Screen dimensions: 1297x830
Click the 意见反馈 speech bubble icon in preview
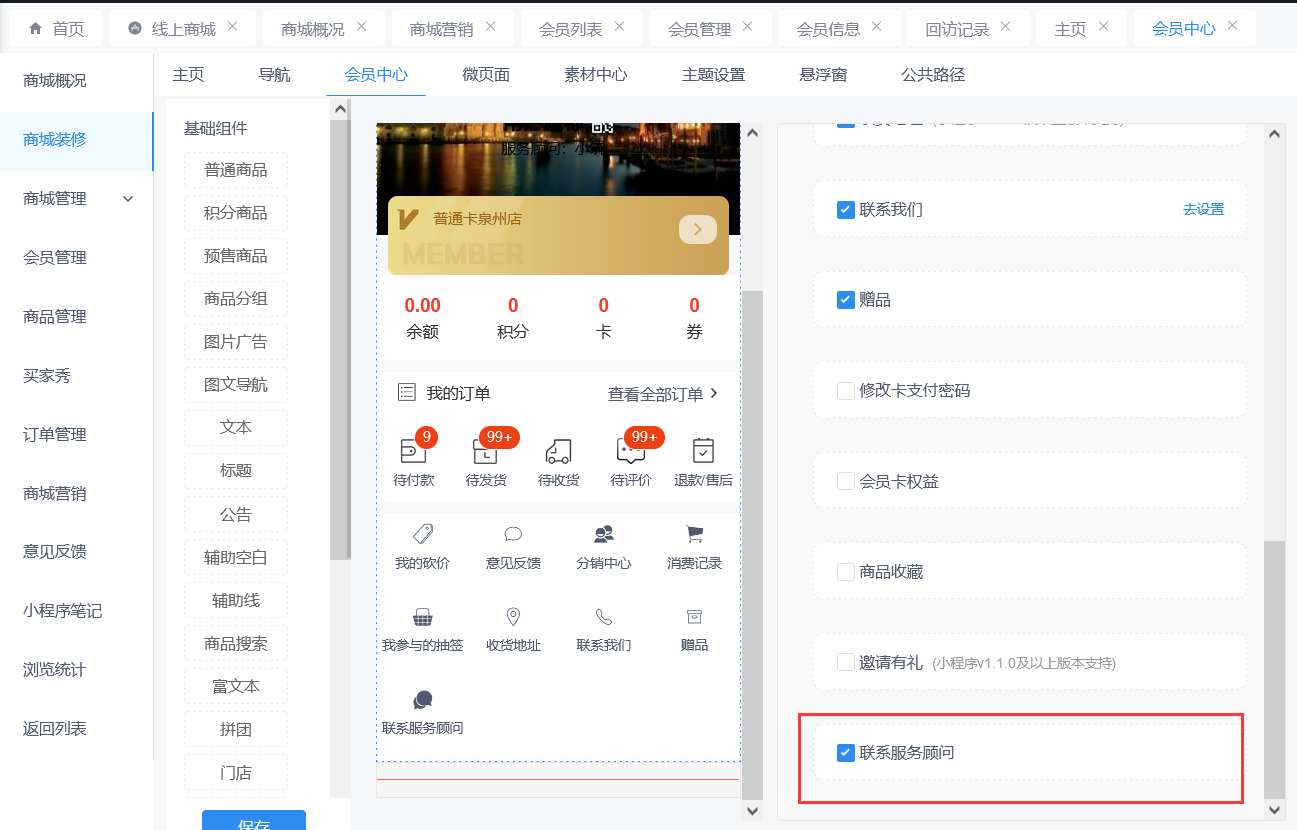(513, 534)
